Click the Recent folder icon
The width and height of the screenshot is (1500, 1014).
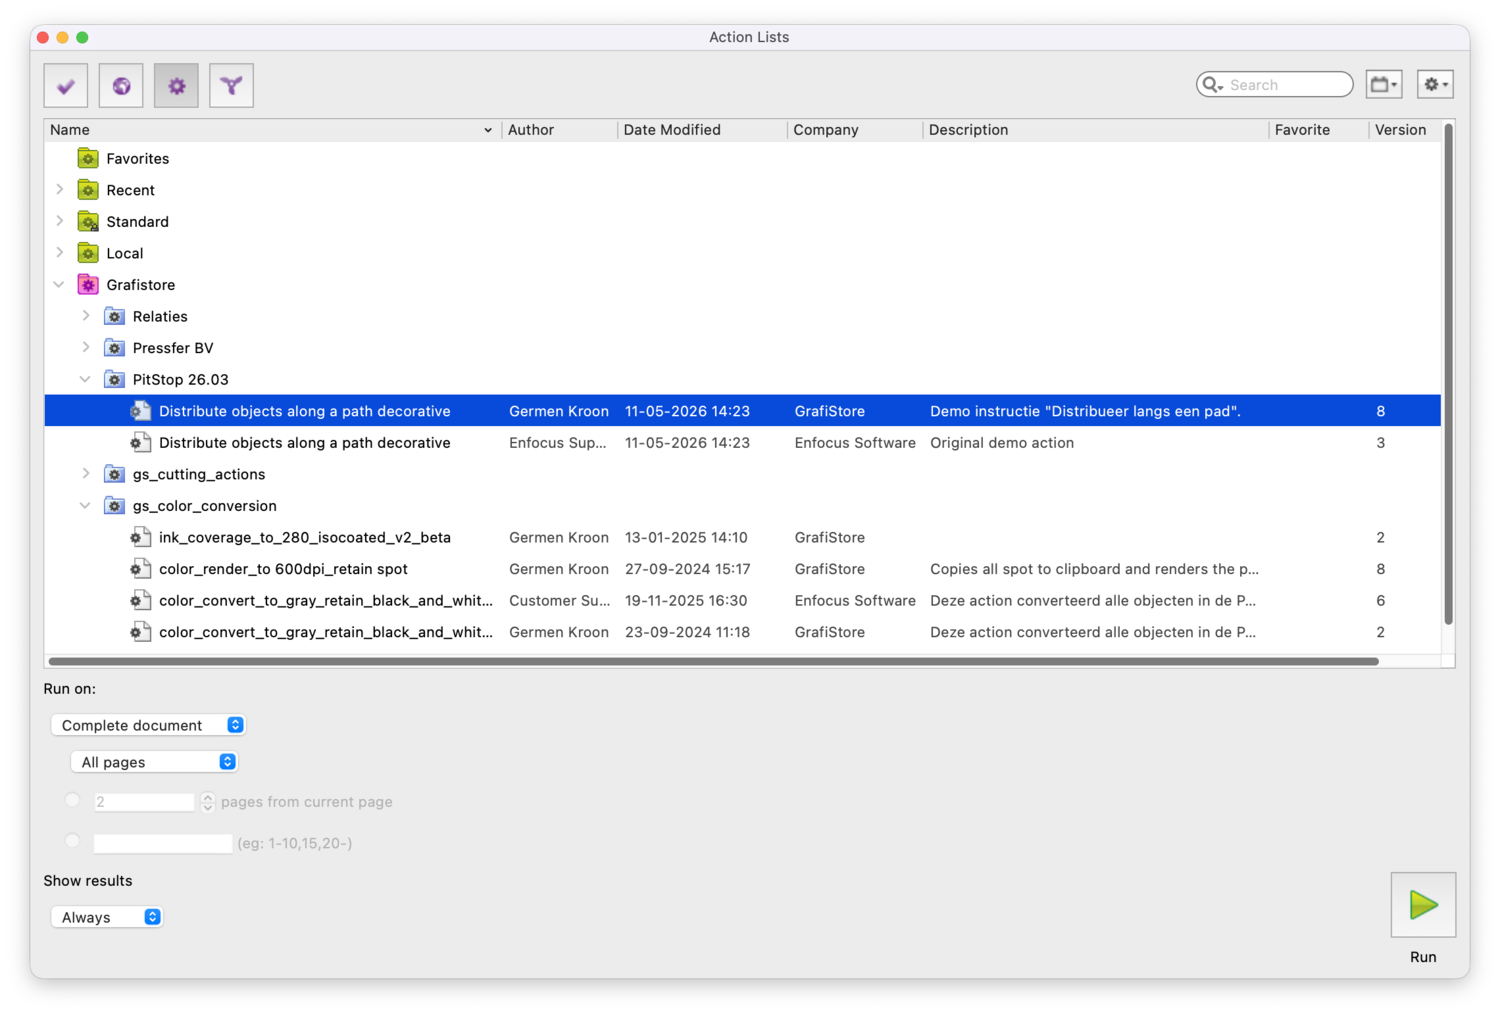pyautogui.click(x=88, y=190)
